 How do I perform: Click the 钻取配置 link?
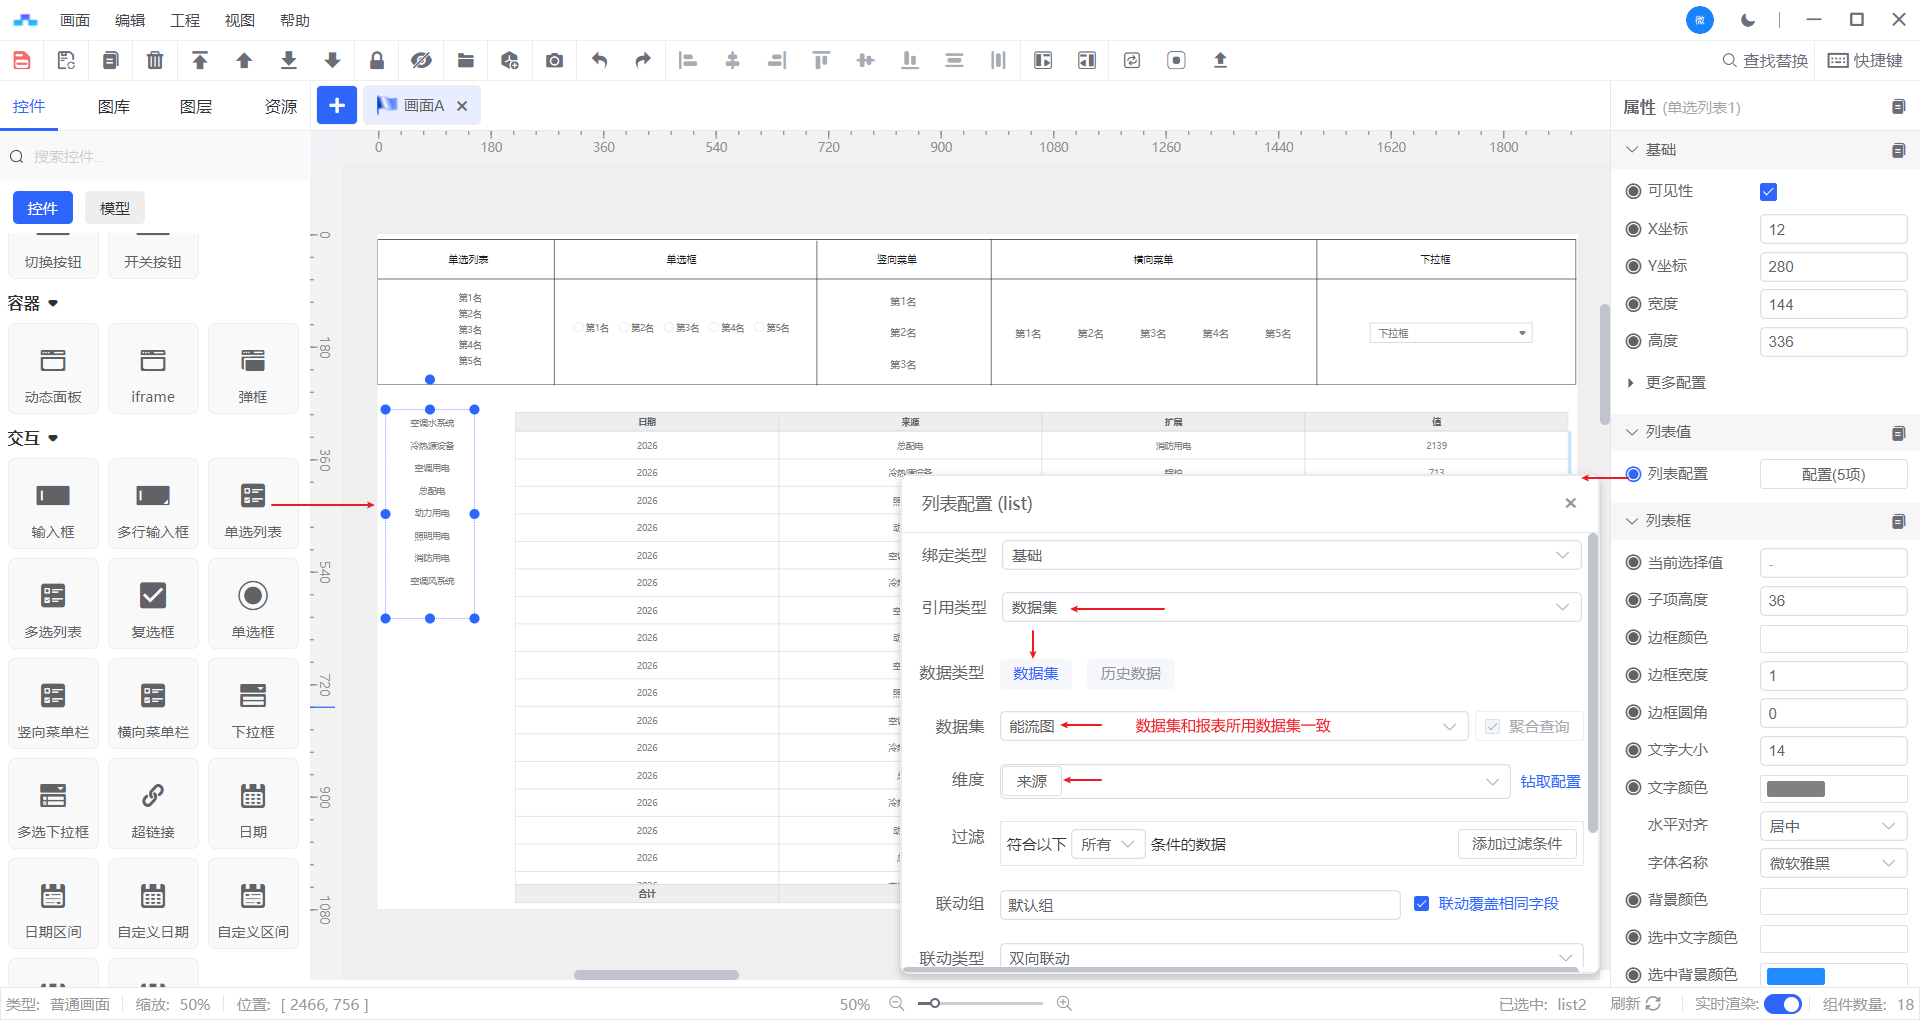coord(1550,782)
